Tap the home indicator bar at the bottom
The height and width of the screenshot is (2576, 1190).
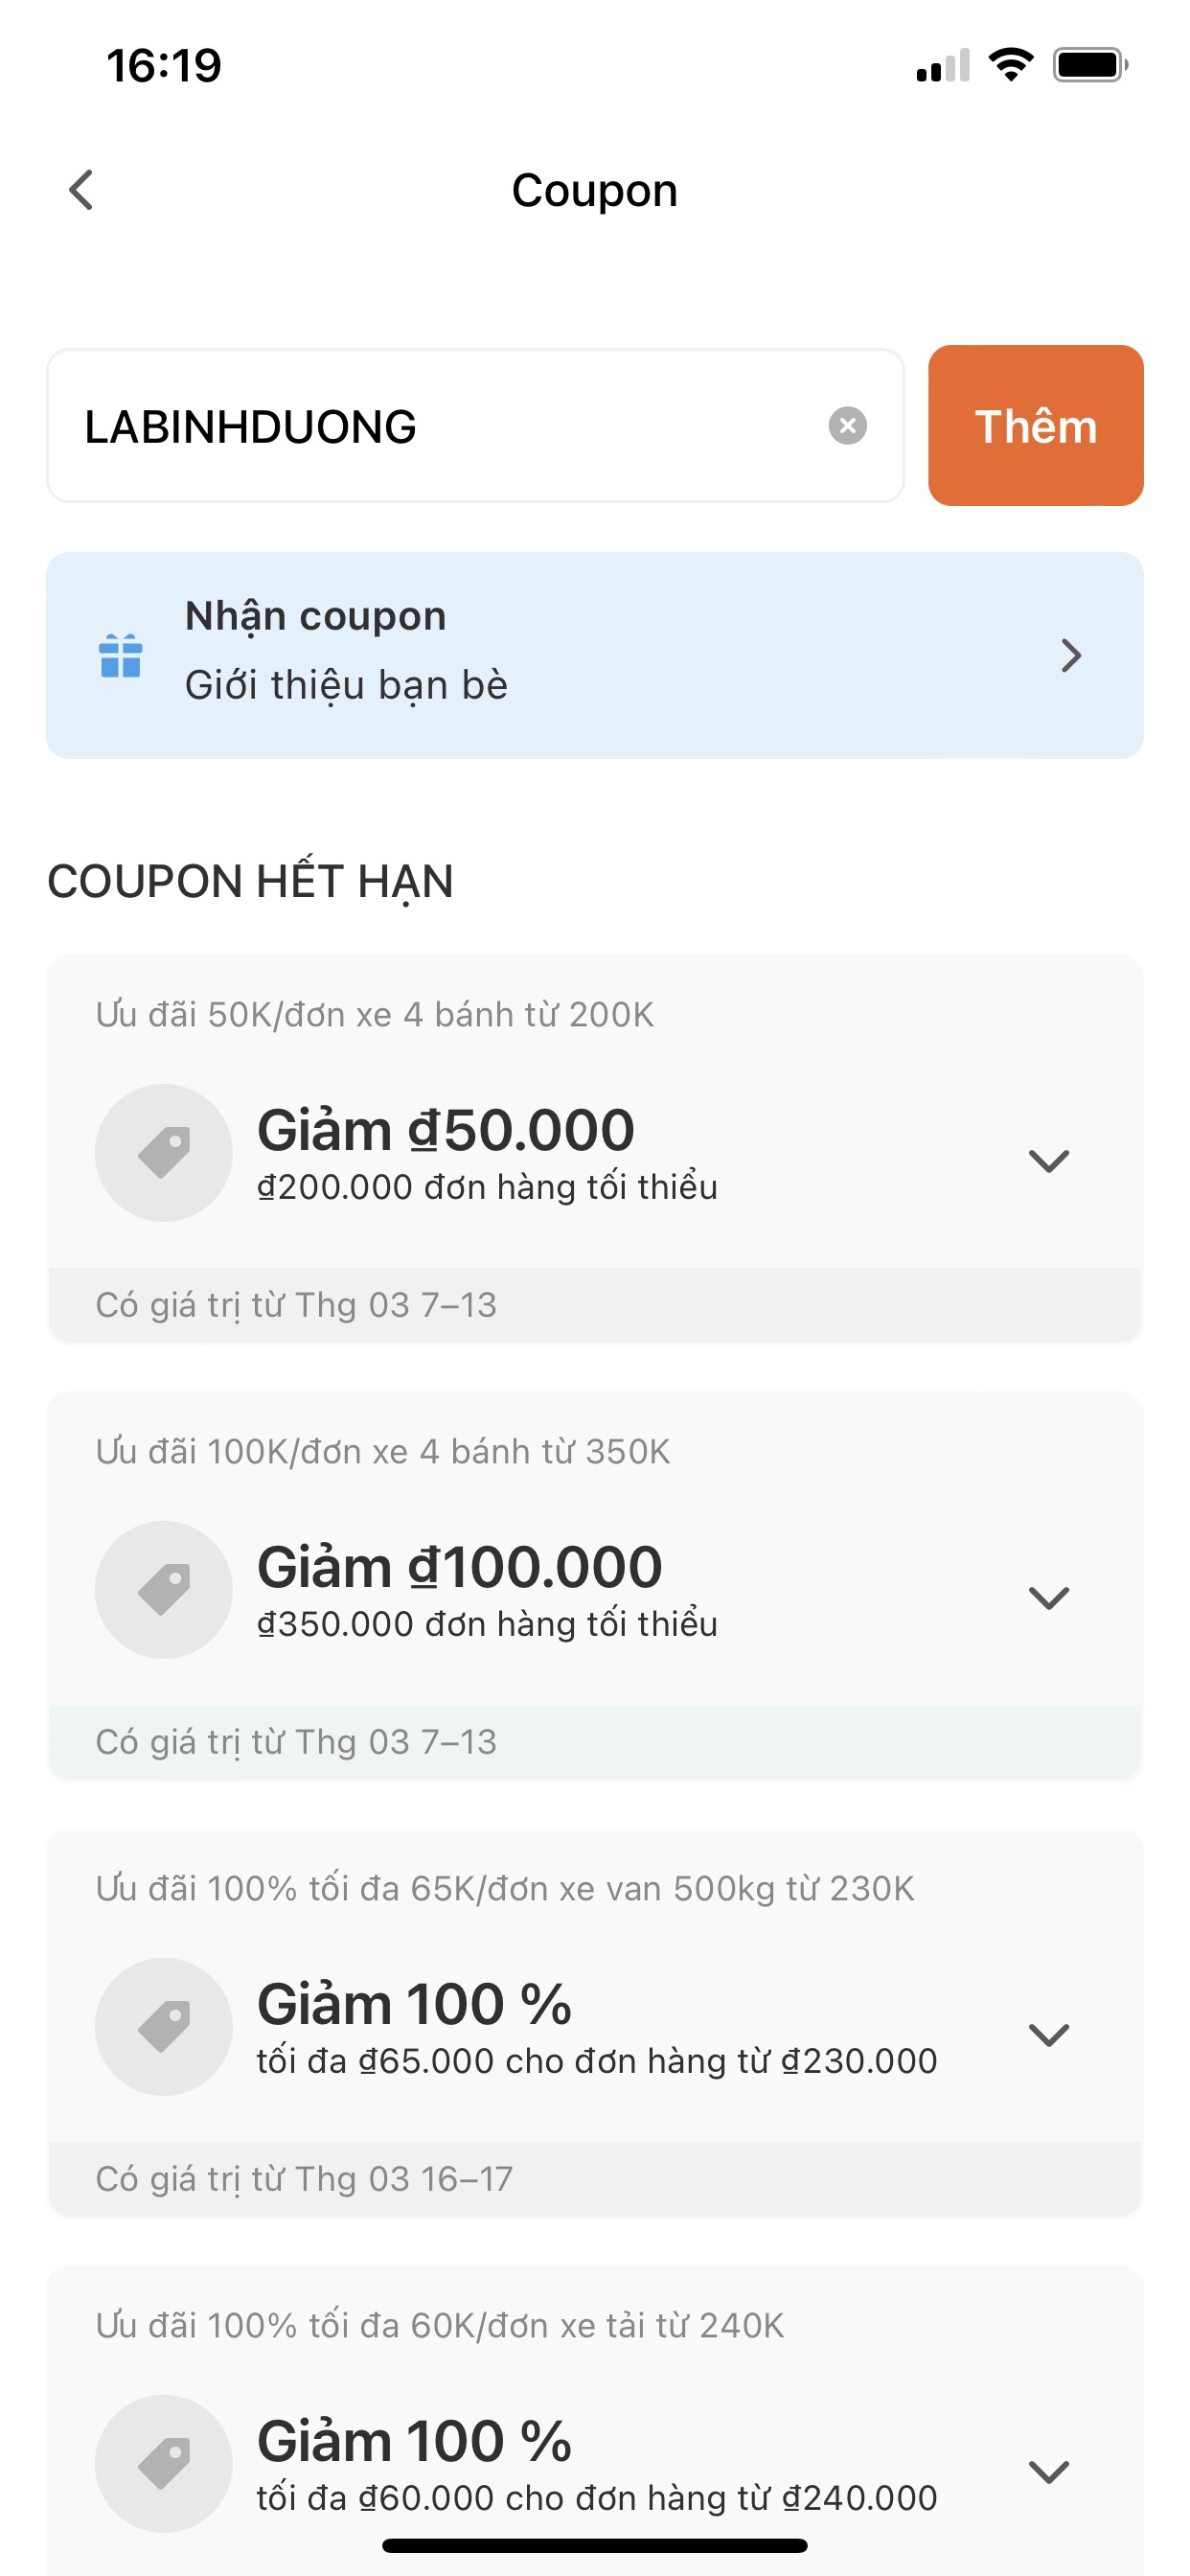click(x=595, y=2546)
